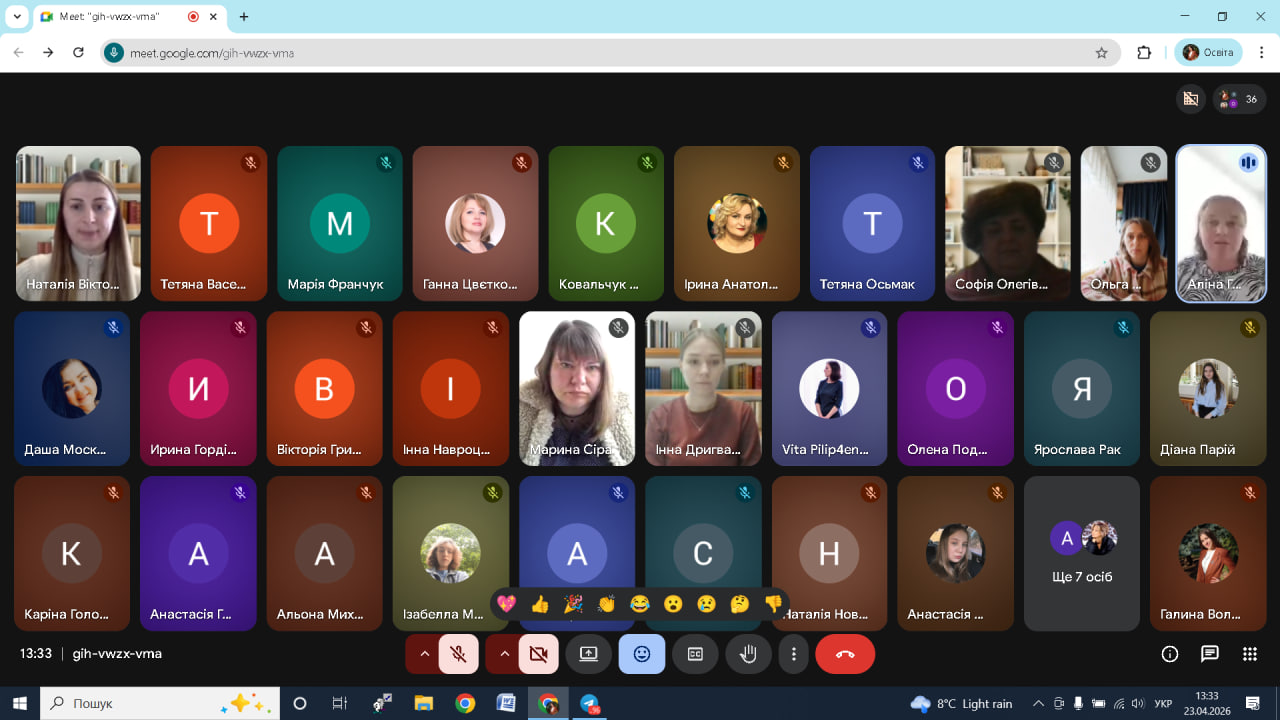Open the activities grid icon
The image size is (1280, 720).
coord(1249,654)
